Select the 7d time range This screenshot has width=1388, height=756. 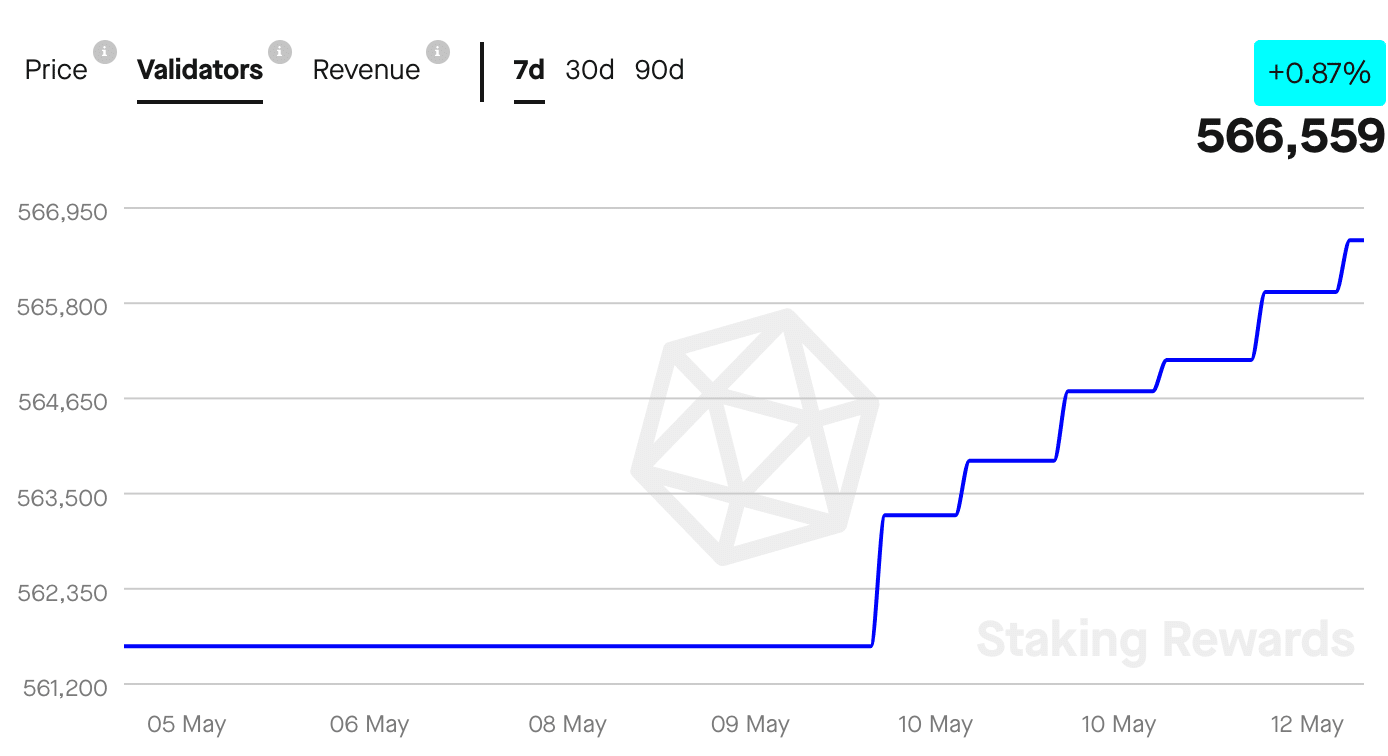(529, 70)
